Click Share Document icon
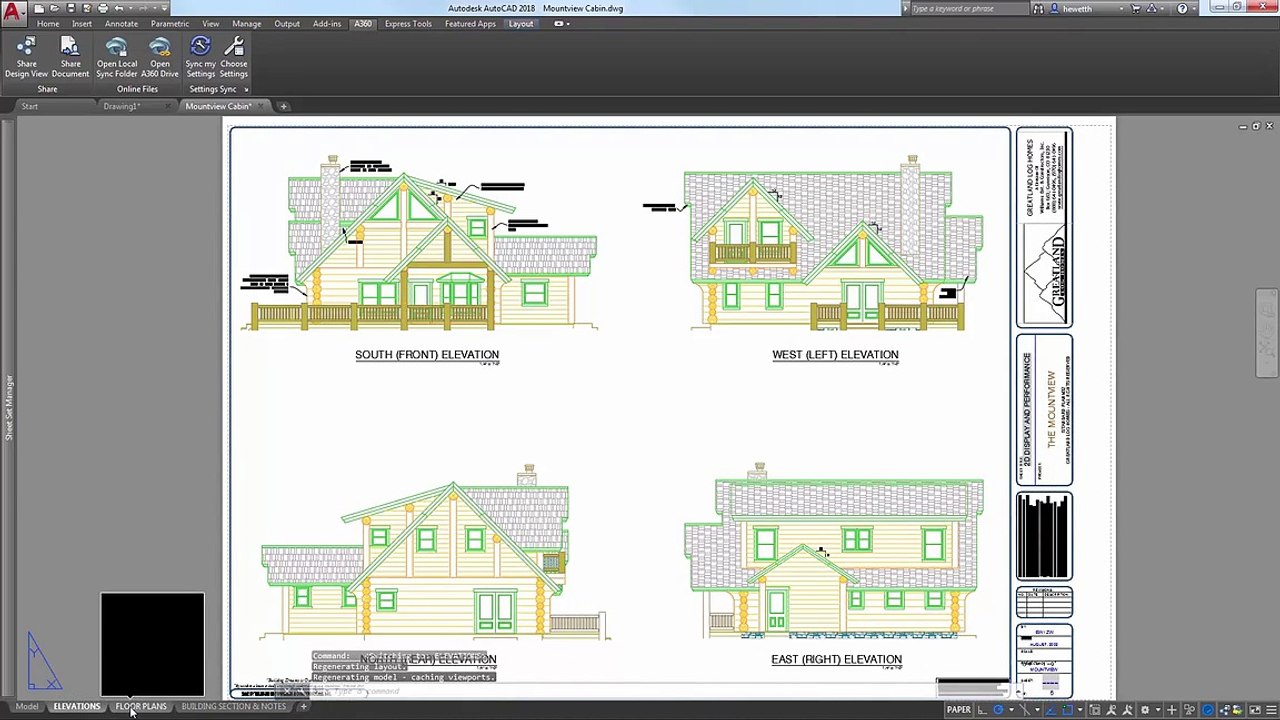This screenshot has width=1280, height=720. pyautogui.click(x=70, y=57)
